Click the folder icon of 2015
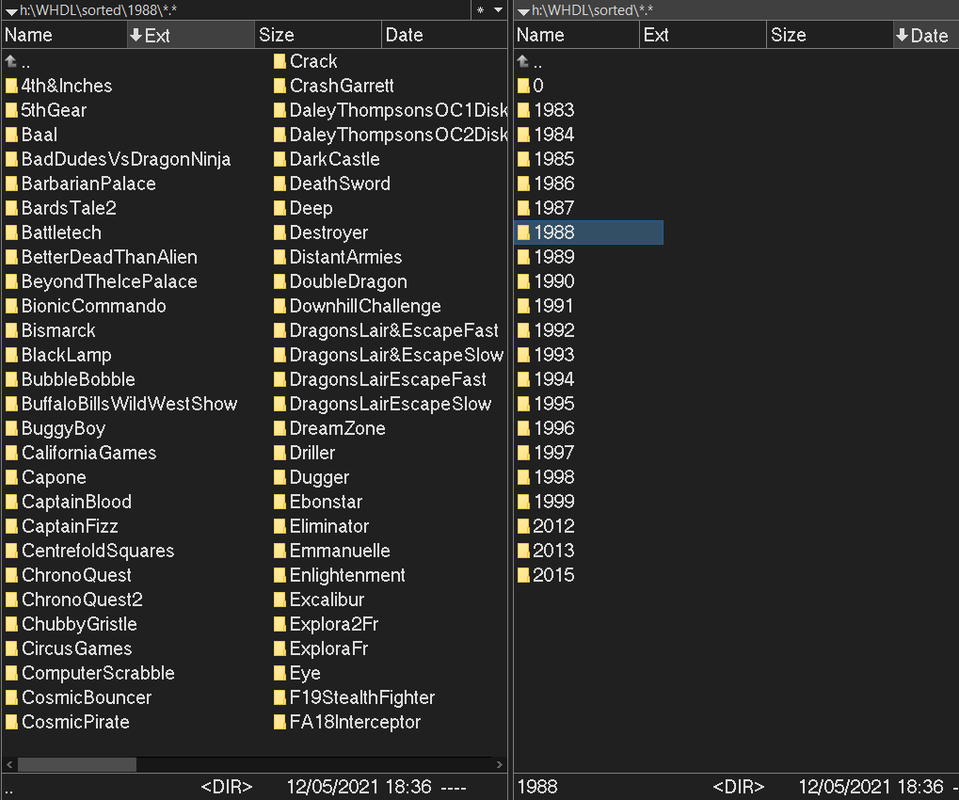Viewport: 959px width, 800px height. 524,575
